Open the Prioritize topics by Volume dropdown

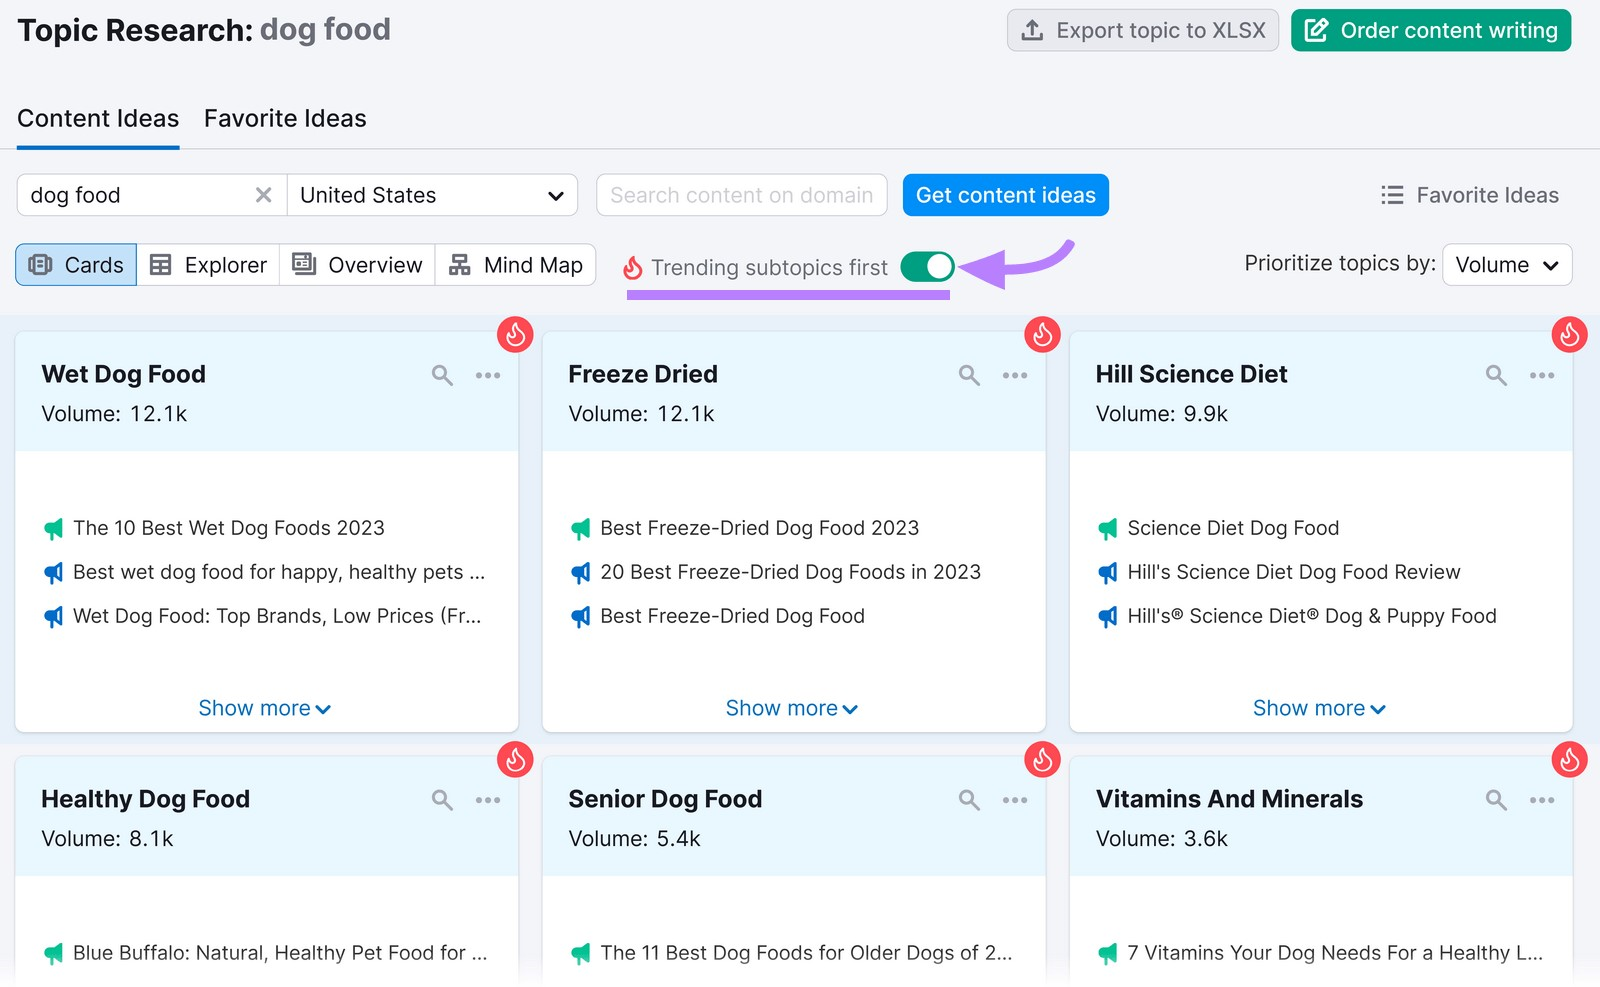pos(1507,265)
